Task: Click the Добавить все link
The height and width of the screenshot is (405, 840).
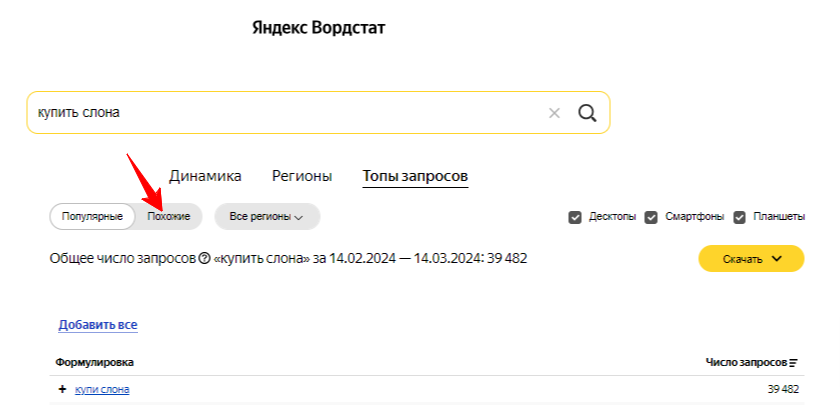Action: click(98, 325)
